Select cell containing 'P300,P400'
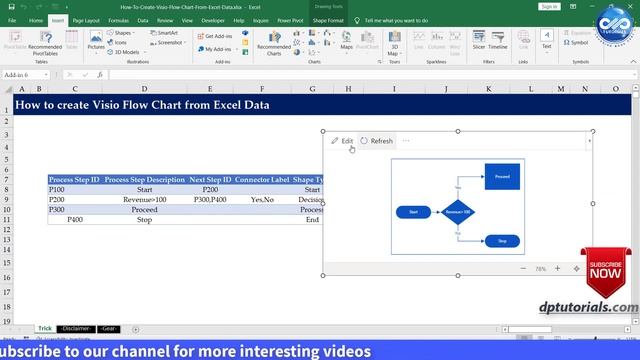This screenshot has height=360, width=640. pos(210,200)
